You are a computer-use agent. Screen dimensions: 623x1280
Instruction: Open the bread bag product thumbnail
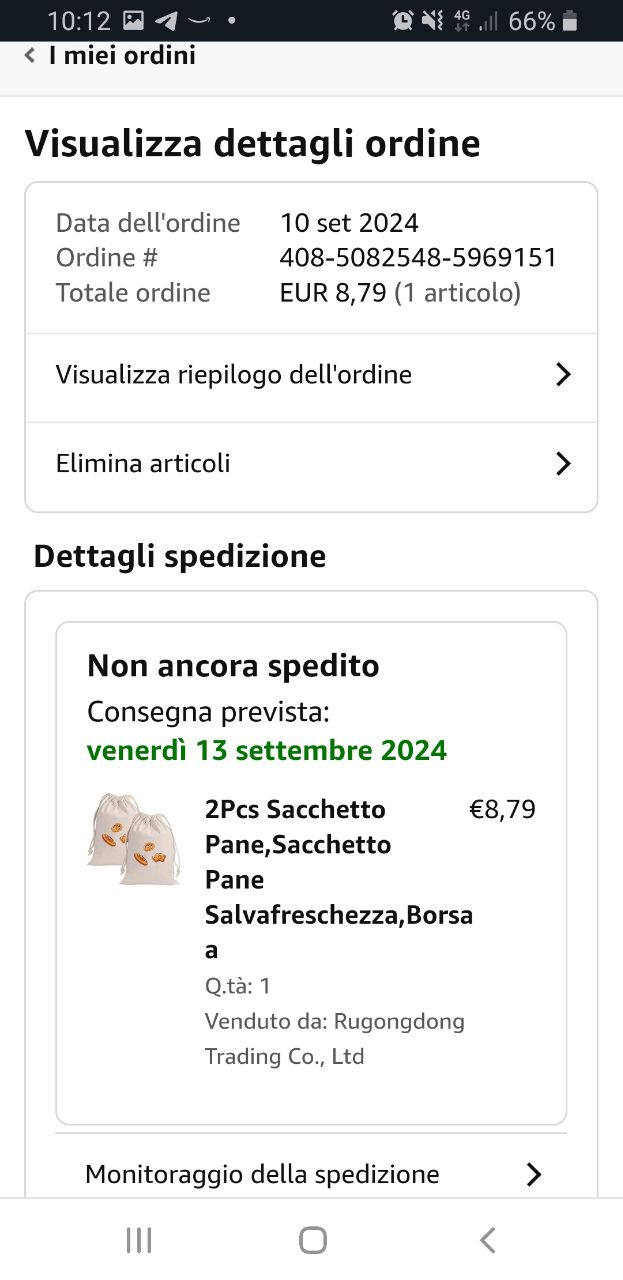point(134,838)
